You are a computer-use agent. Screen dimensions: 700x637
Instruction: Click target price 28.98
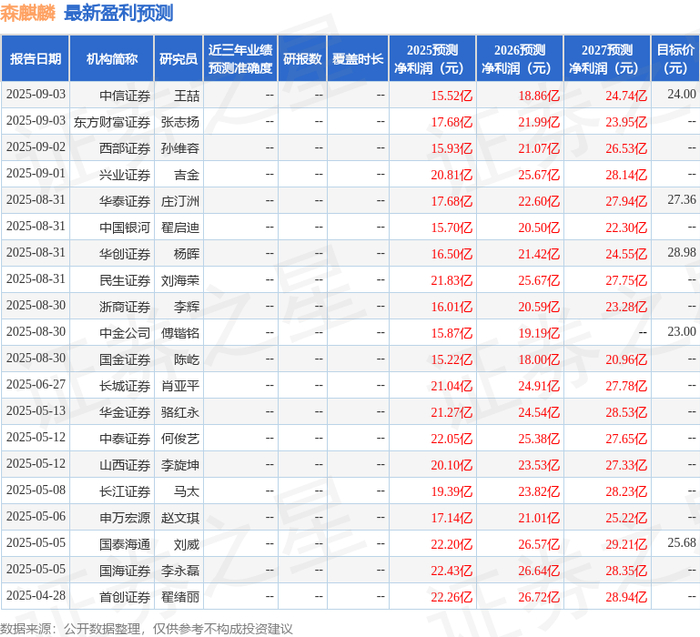(x=682, y=252)
